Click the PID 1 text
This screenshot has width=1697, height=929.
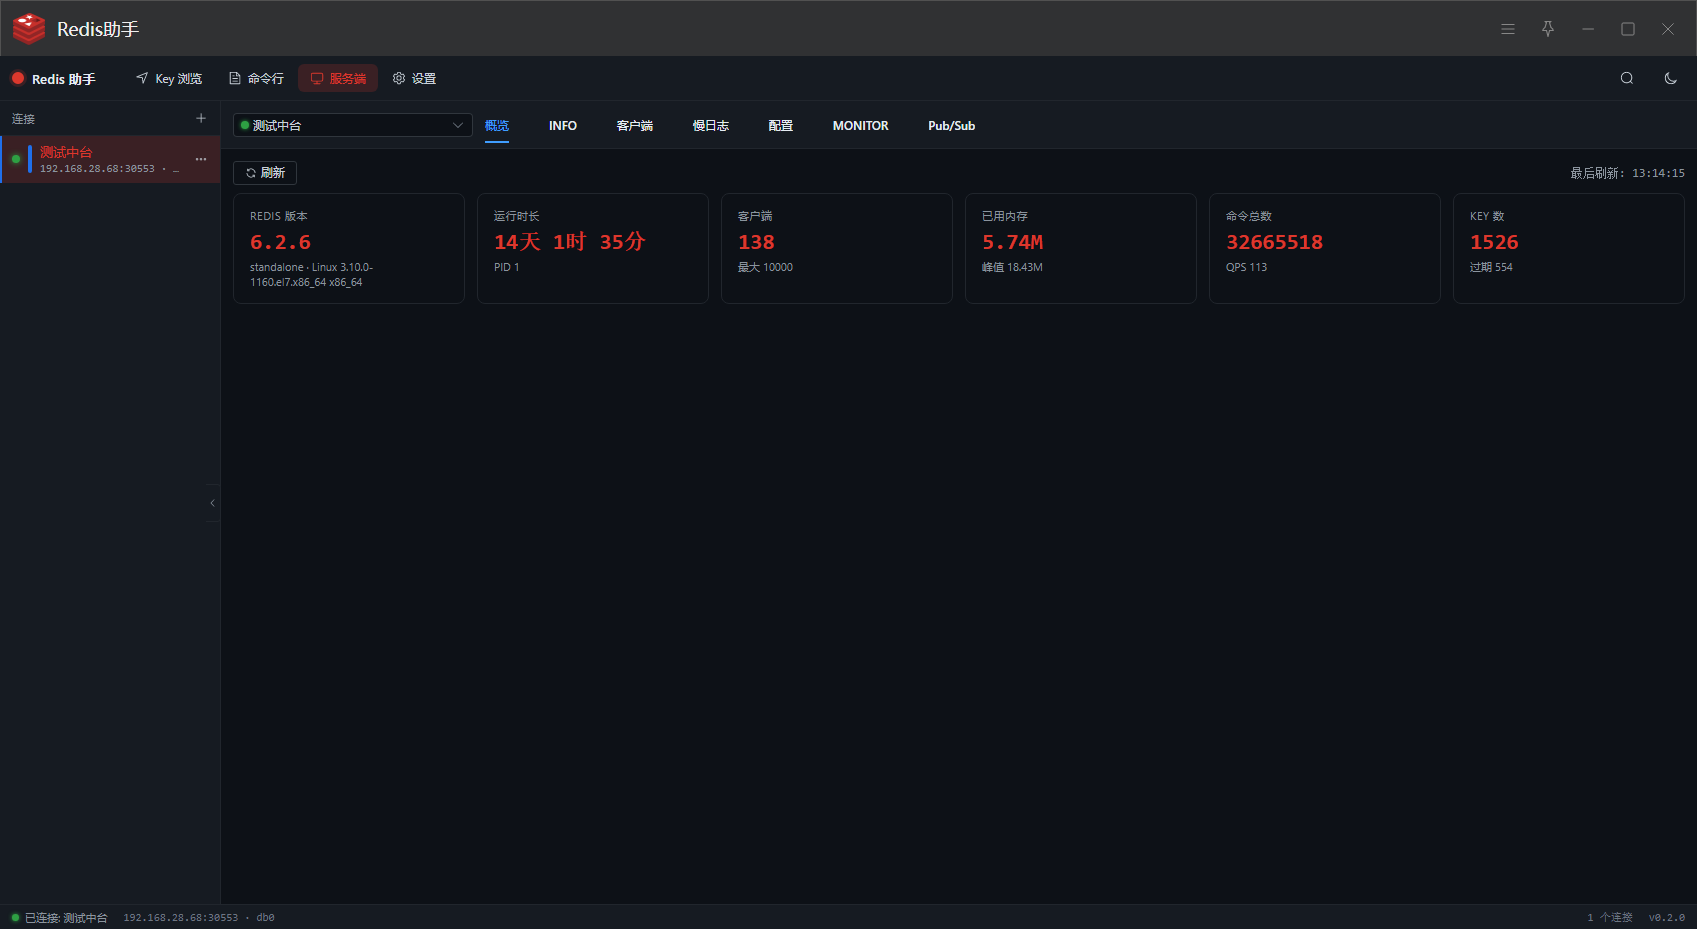[506, 267]
